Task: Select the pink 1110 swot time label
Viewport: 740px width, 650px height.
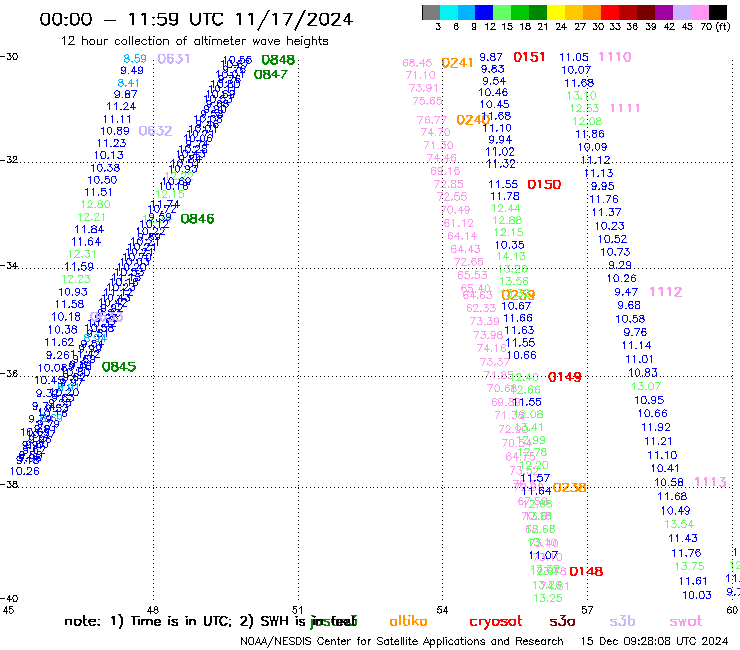Action: pos(614,57)
